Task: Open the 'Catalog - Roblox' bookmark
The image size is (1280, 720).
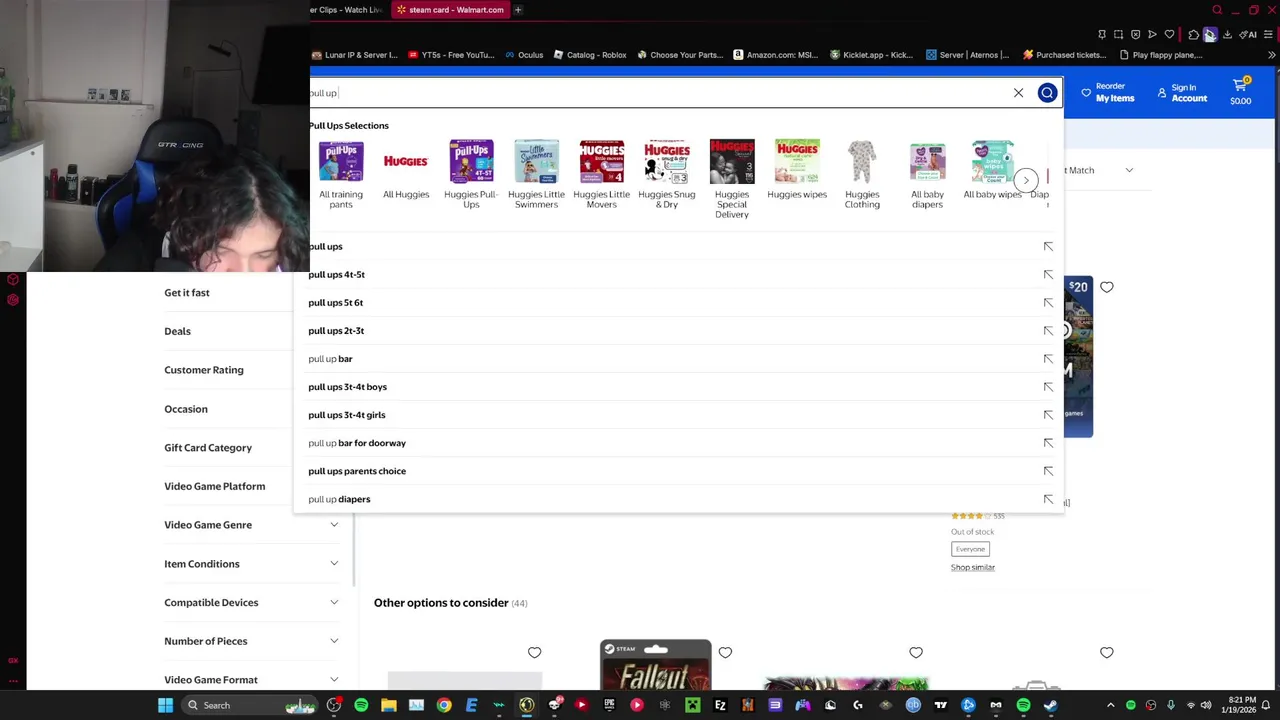Action: (589, 55)
